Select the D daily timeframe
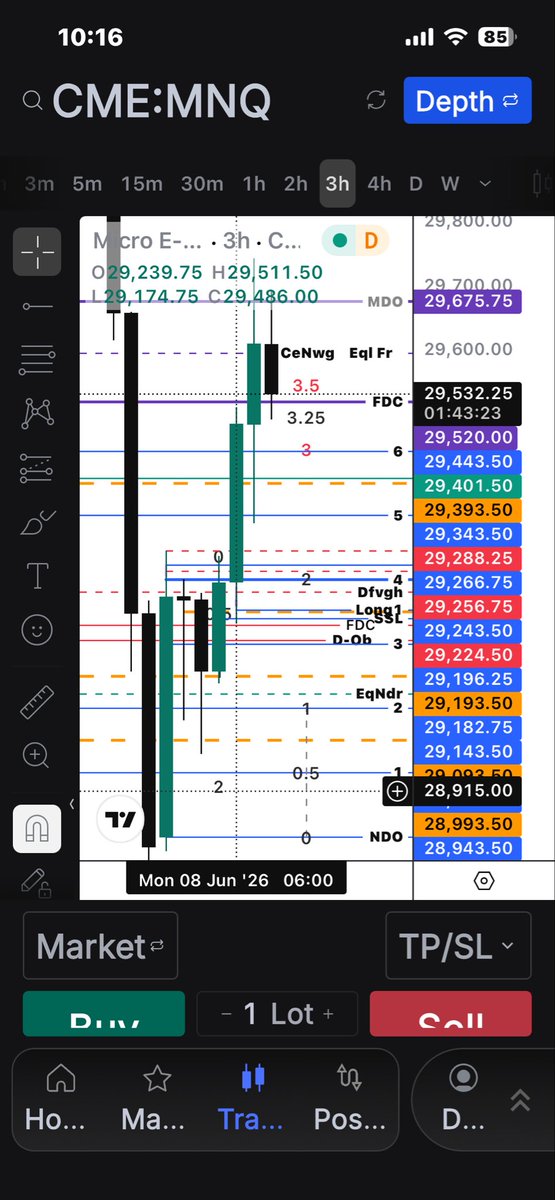This screenshot has width=555, height=1200. [416, 183]
